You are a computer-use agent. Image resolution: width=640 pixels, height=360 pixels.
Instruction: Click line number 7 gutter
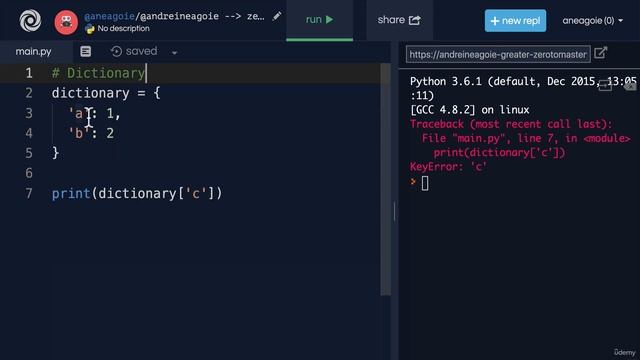point(29,193)
